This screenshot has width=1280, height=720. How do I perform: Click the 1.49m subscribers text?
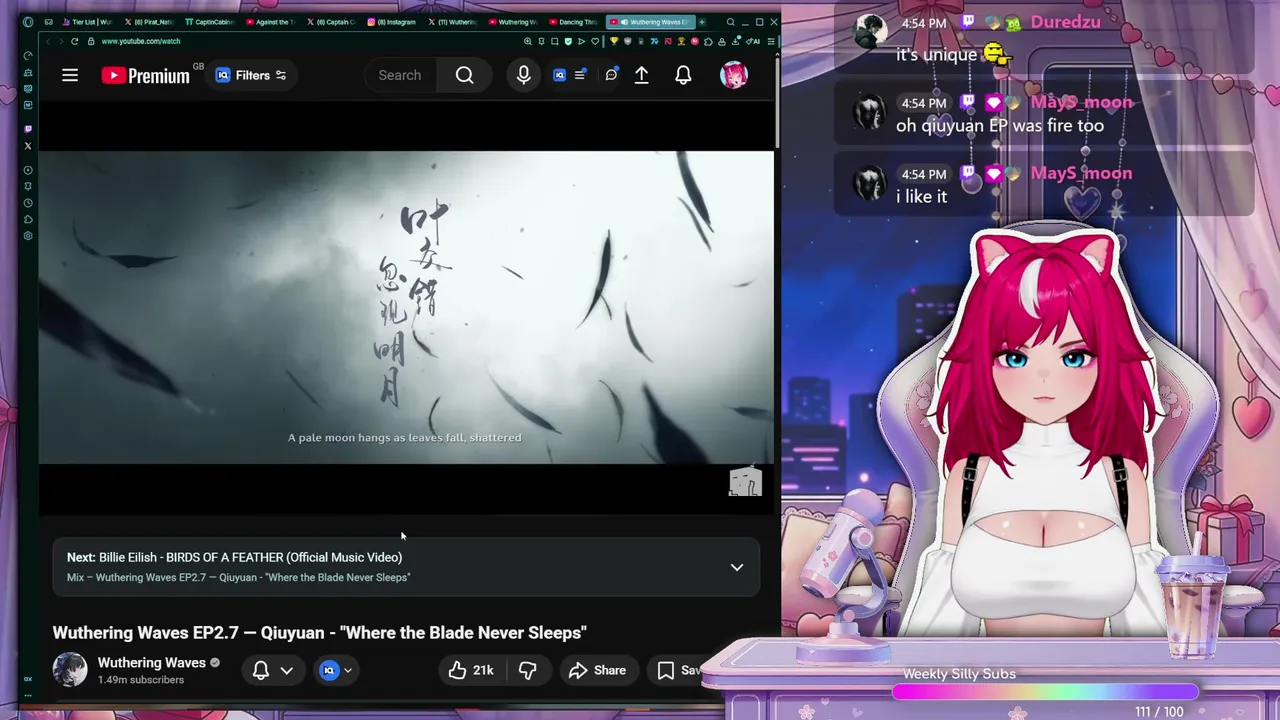tap(141, 680)
